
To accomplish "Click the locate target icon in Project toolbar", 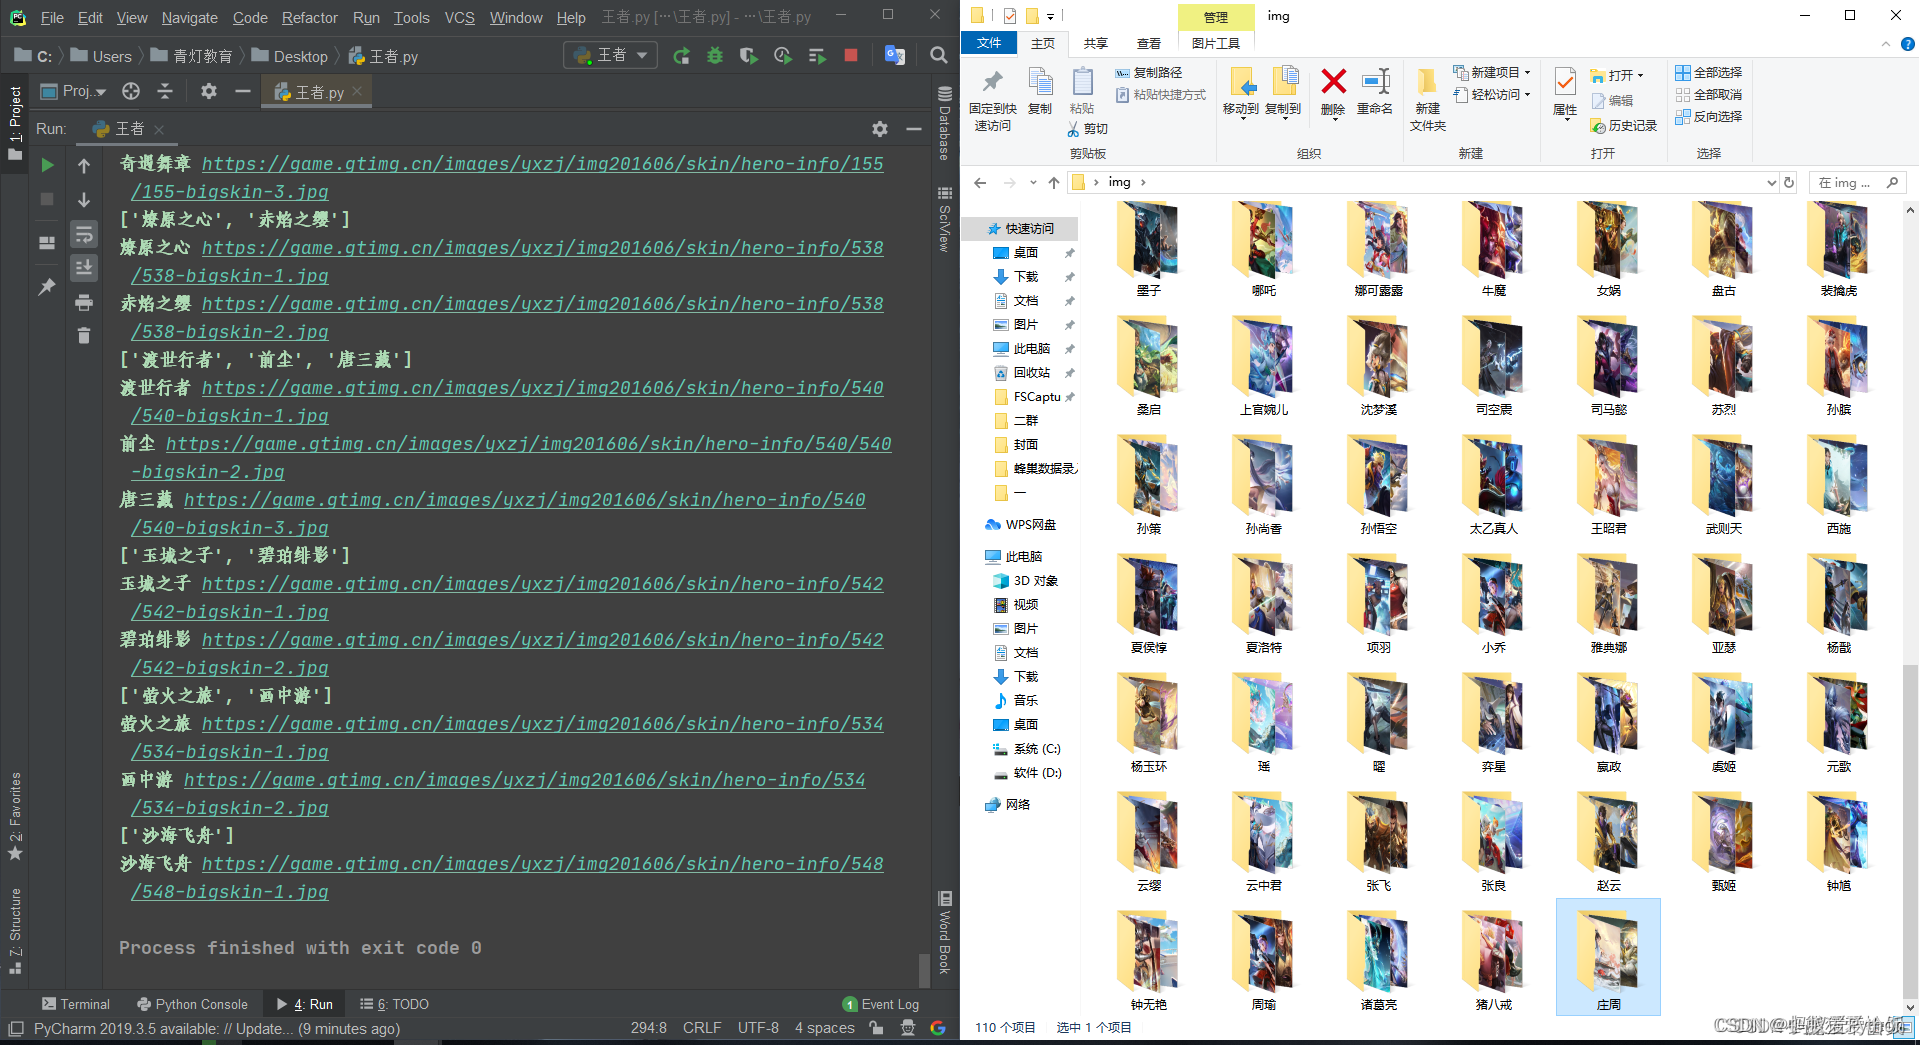I will point(131,91).
